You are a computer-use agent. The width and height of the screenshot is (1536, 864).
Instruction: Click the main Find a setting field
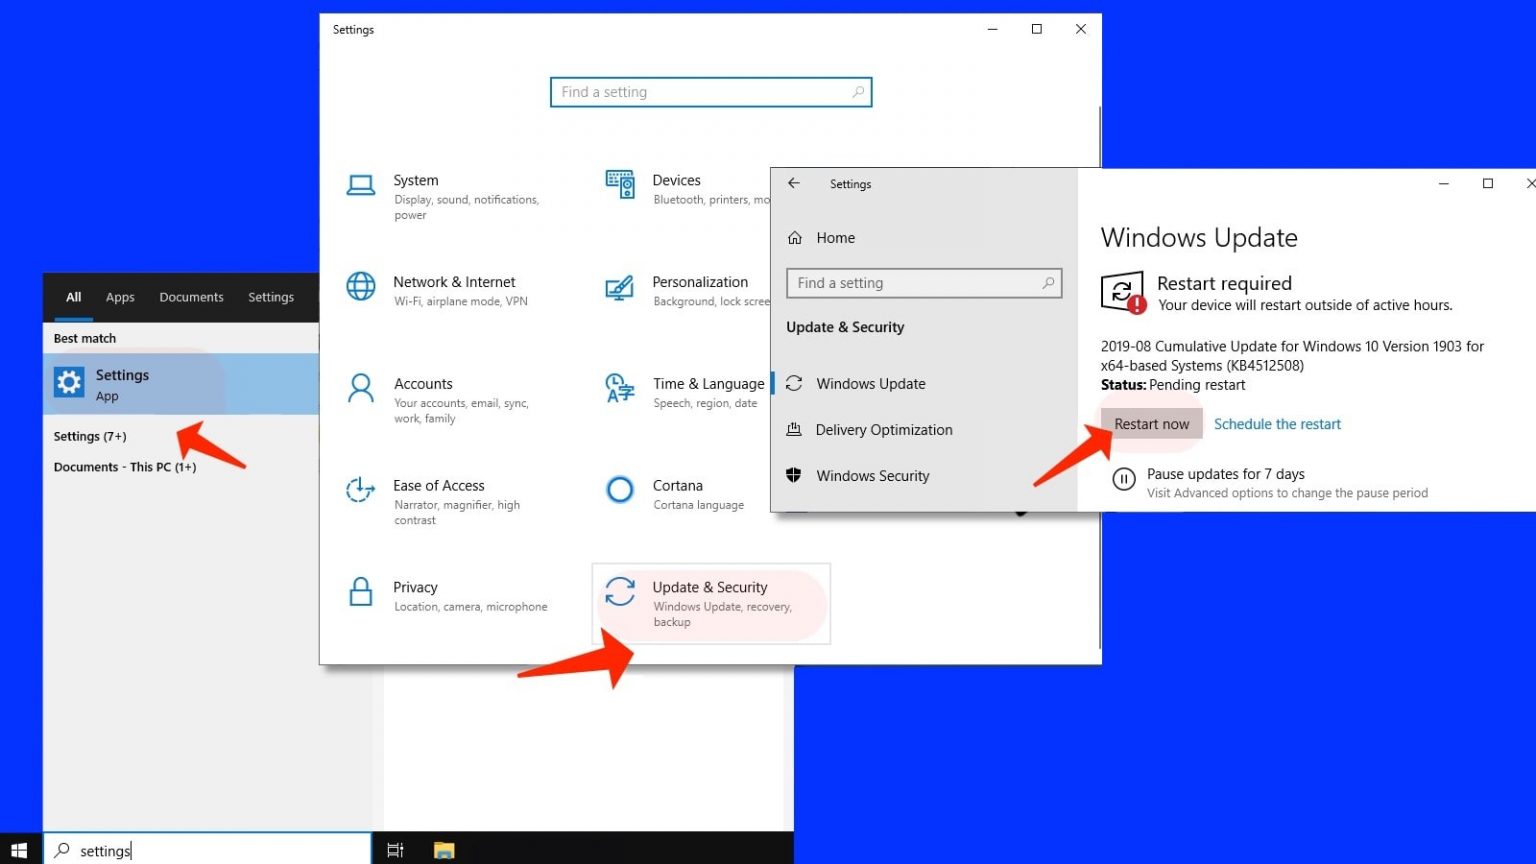click(x=711, y=92)
